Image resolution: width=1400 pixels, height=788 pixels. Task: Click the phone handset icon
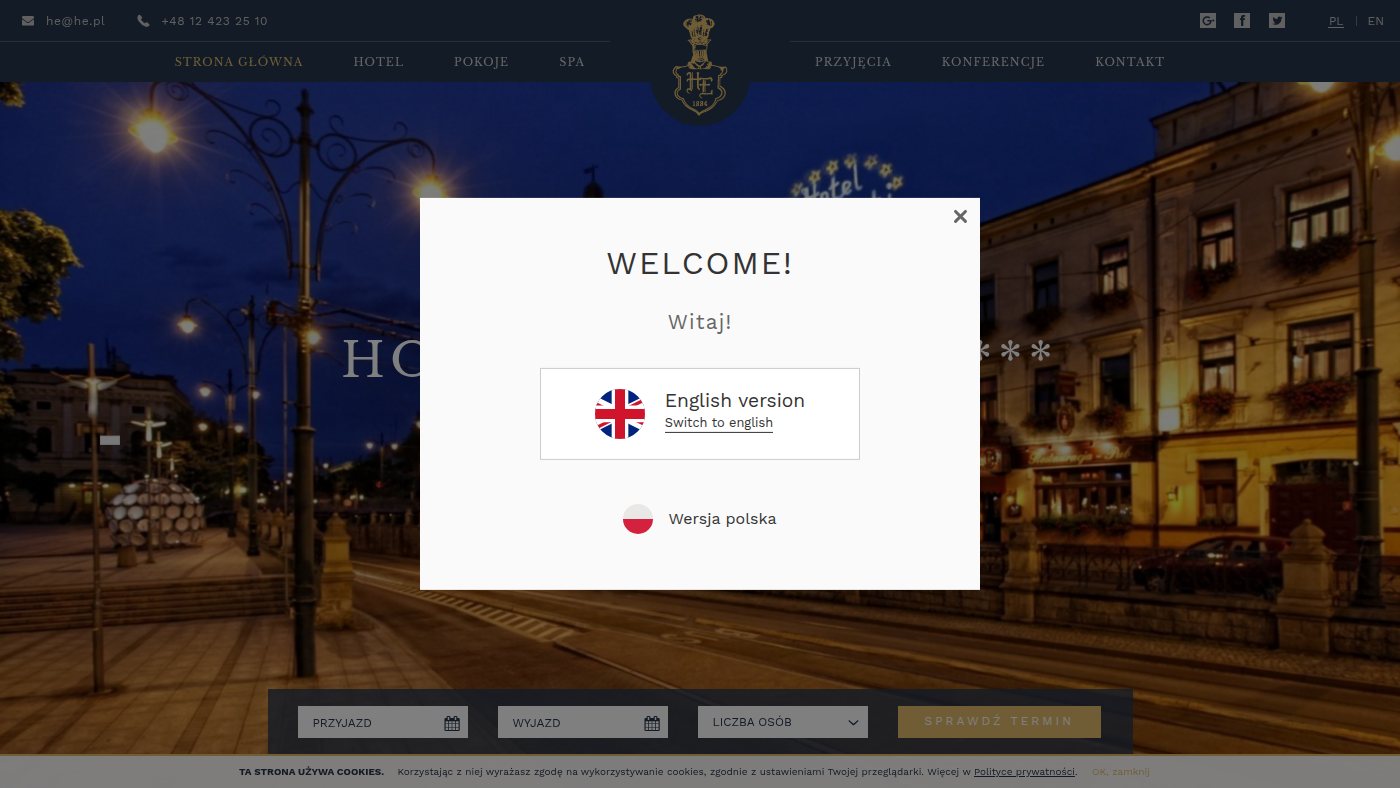coord(143,21)
